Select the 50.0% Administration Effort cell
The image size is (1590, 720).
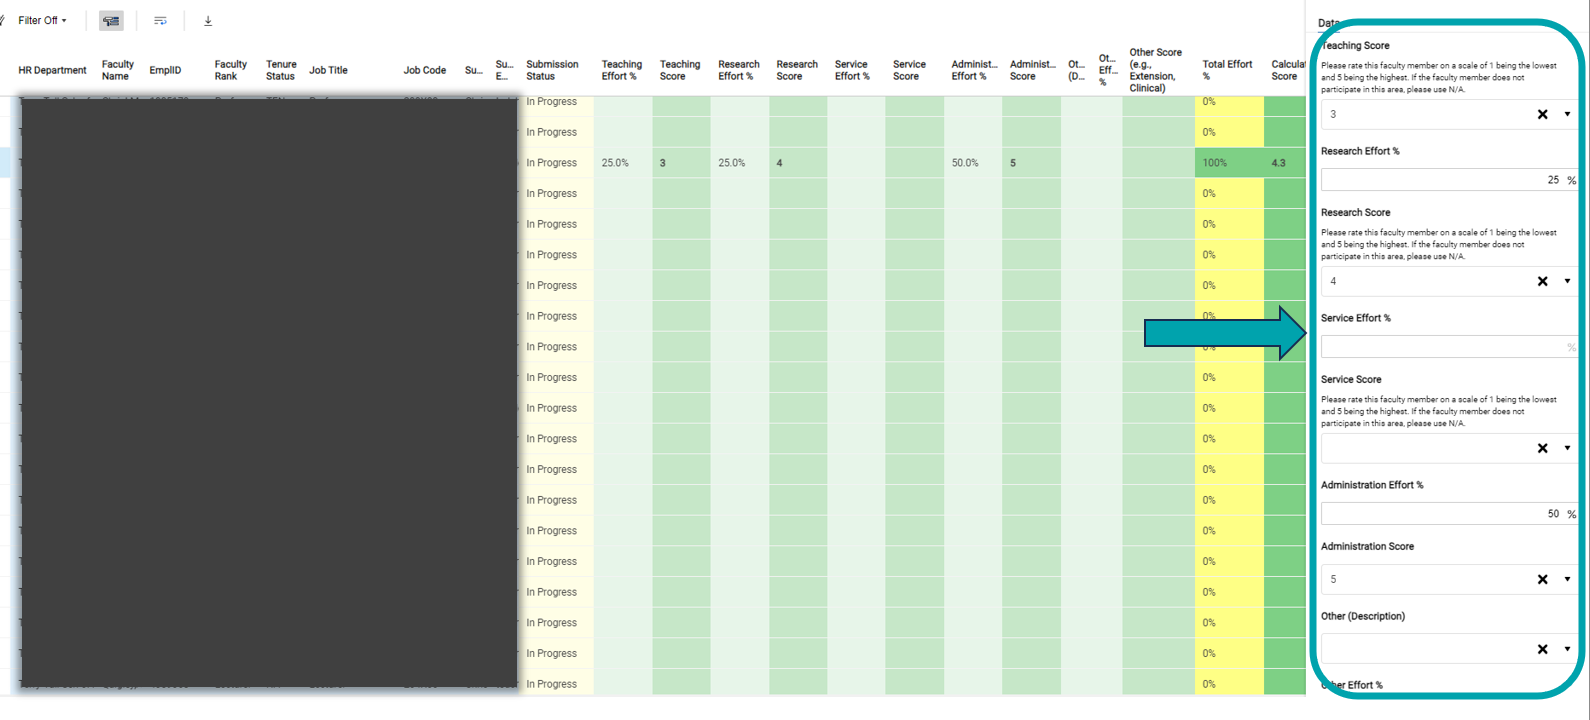[973, 162]
